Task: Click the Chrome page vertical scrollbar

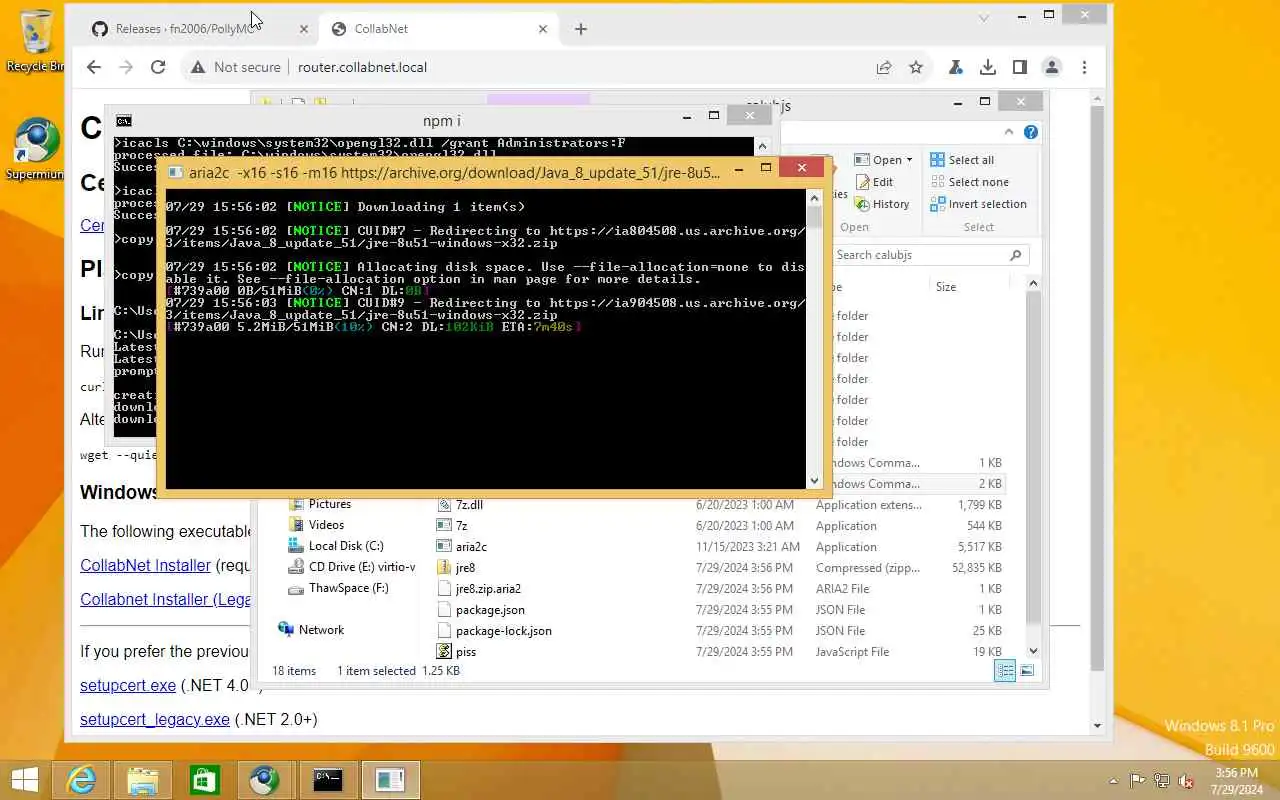Action: coord(1097,412)
